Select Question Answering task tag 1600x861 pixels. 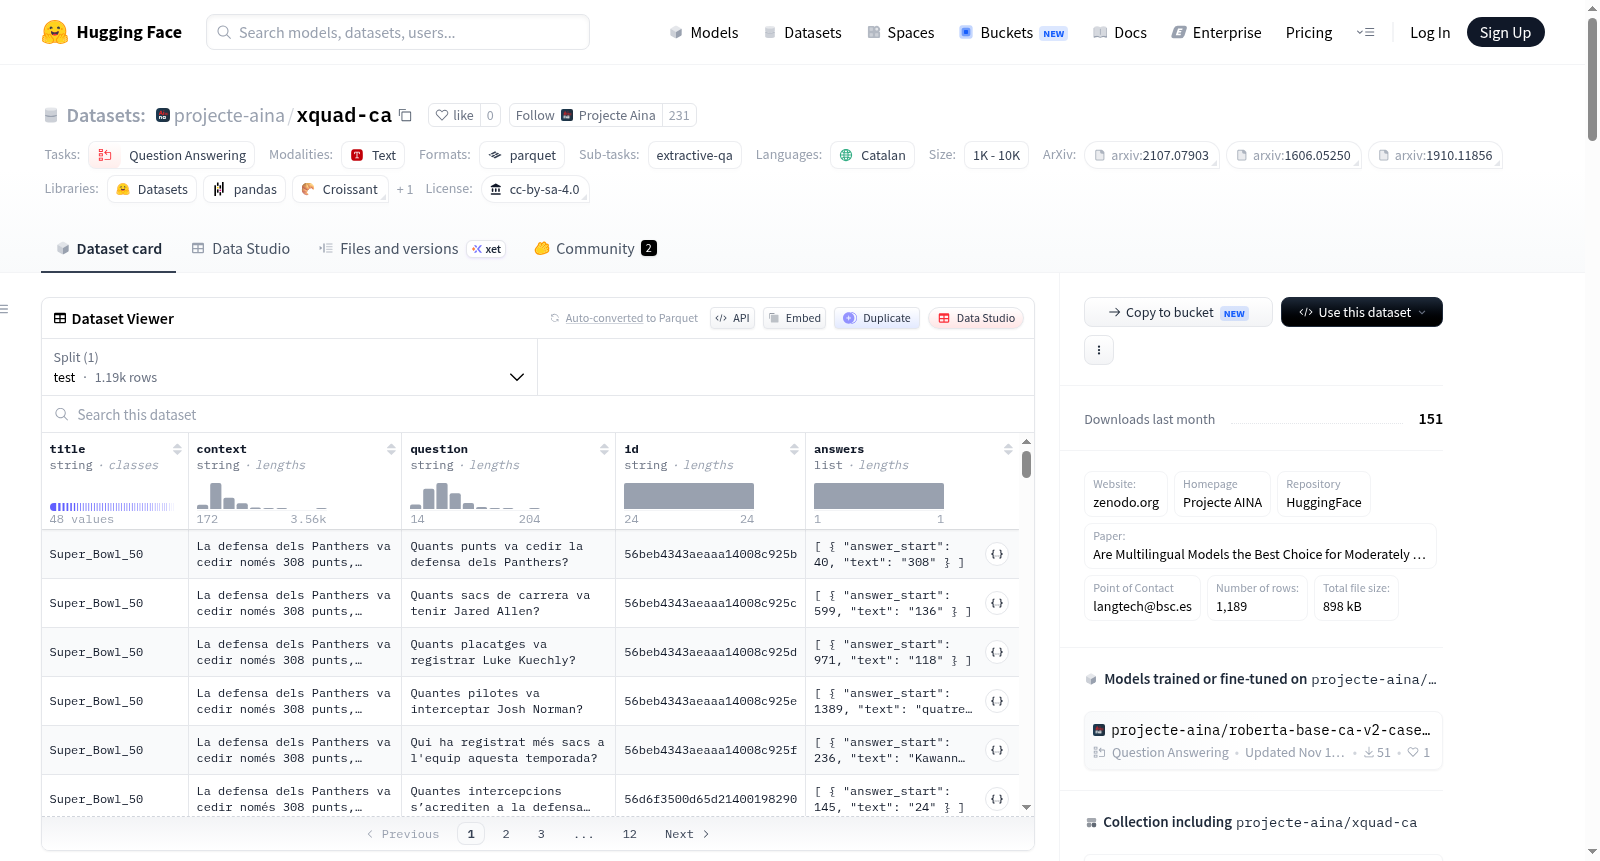point(171,155)
